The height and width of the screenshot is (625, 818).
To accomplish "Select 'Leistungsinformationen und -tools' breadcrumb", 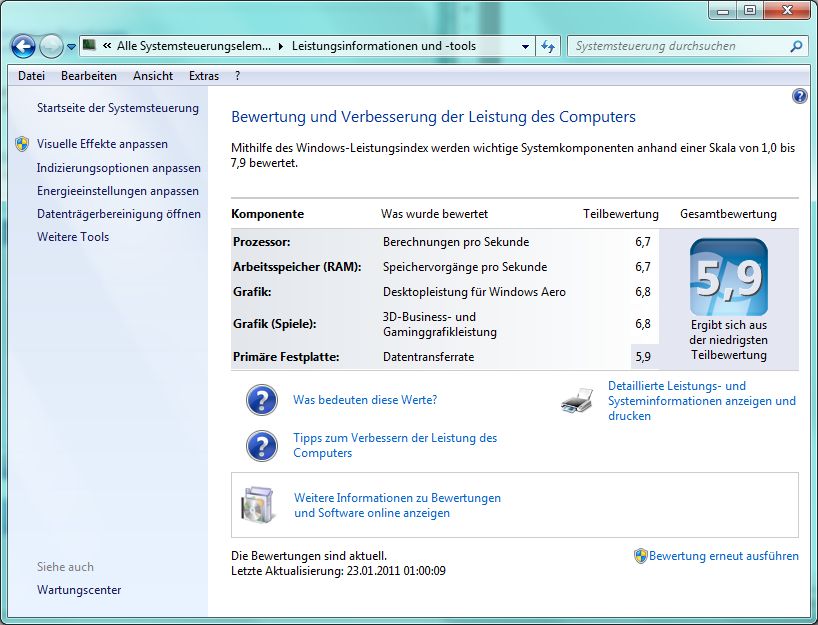I will pos(384,46).
